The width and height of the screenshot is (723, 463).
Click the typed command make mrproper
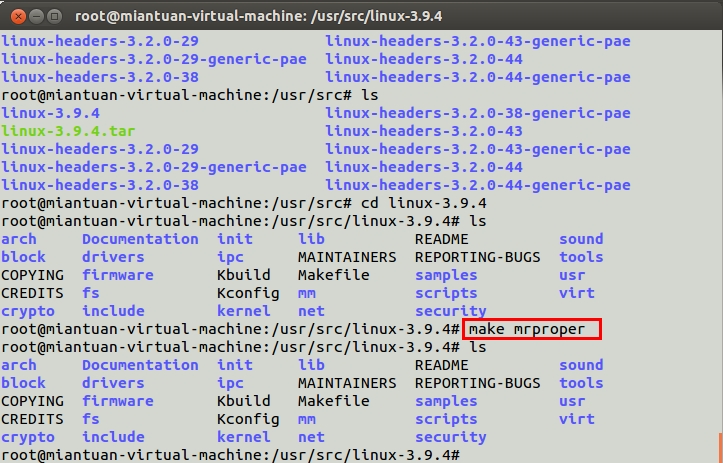pyautogui.click(x=527, y=329)
